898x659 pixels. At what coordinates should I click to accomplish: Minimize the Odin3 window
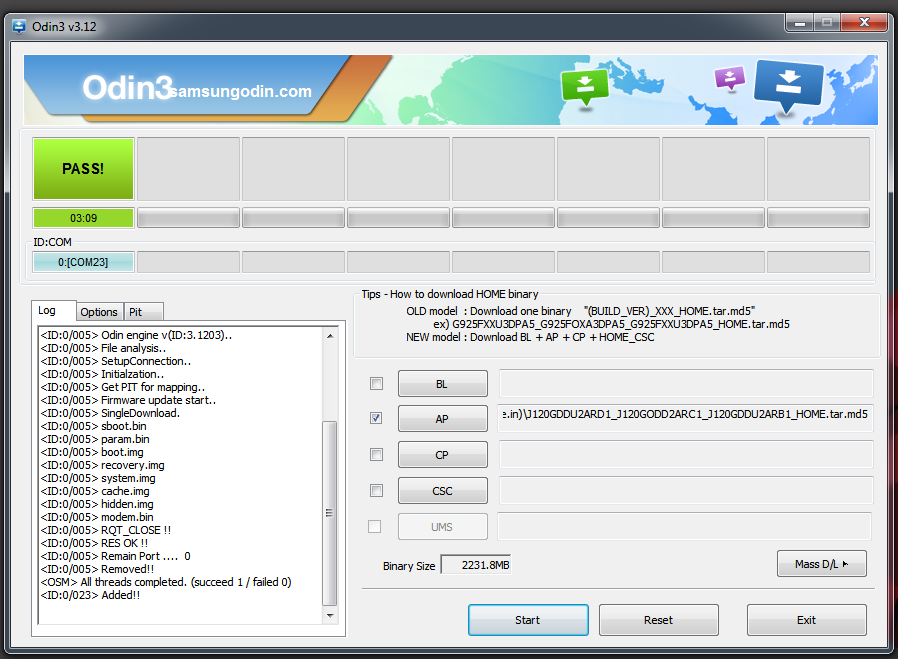coord(799,23)
